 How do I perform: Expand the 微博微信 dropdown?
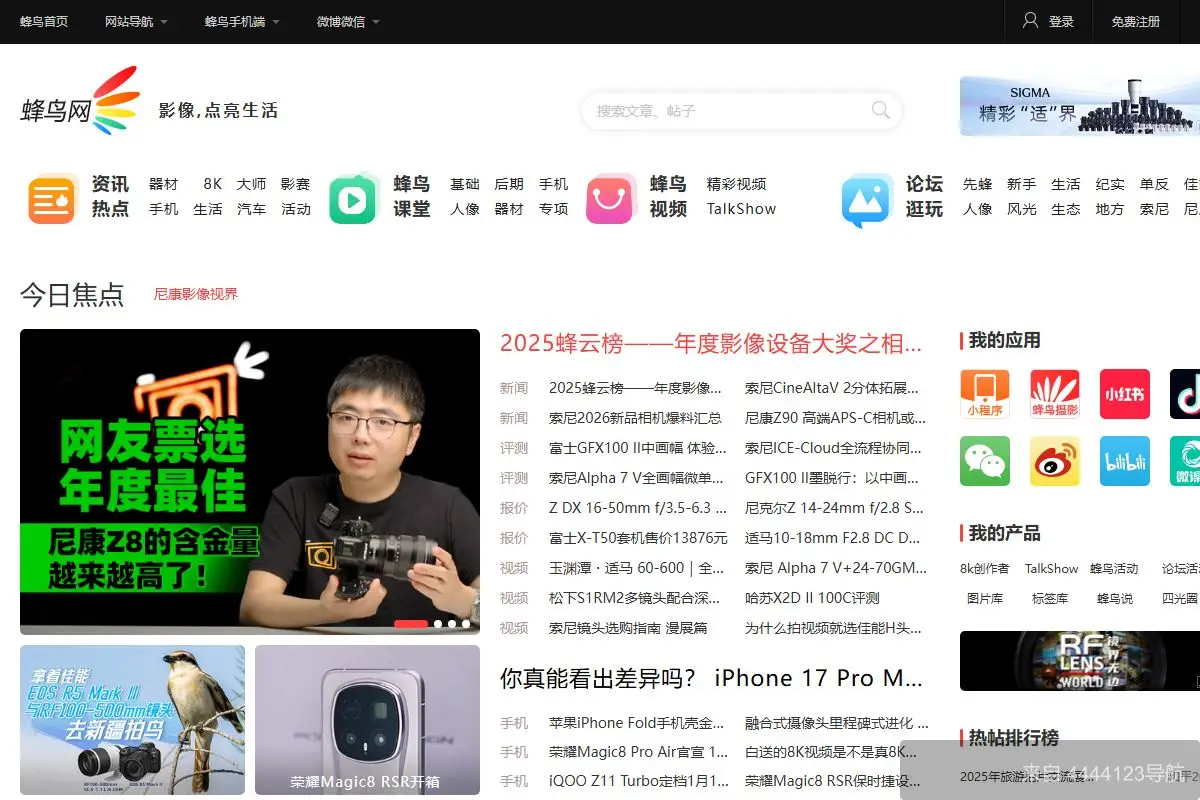coord(340,21)
